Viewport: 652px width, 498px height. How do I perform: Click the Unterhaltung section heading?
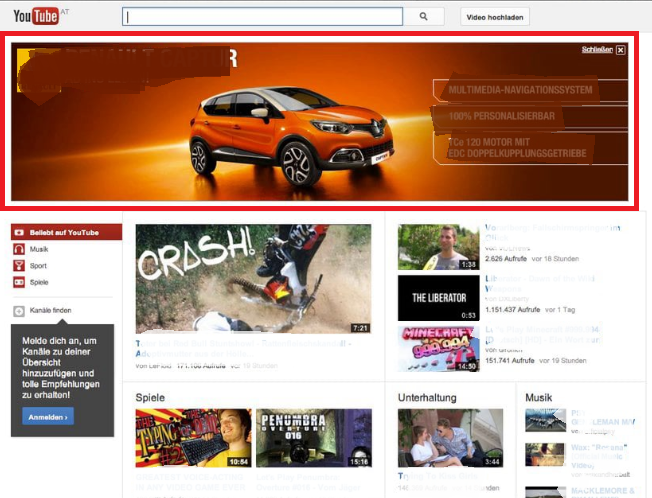coord(427,397)
